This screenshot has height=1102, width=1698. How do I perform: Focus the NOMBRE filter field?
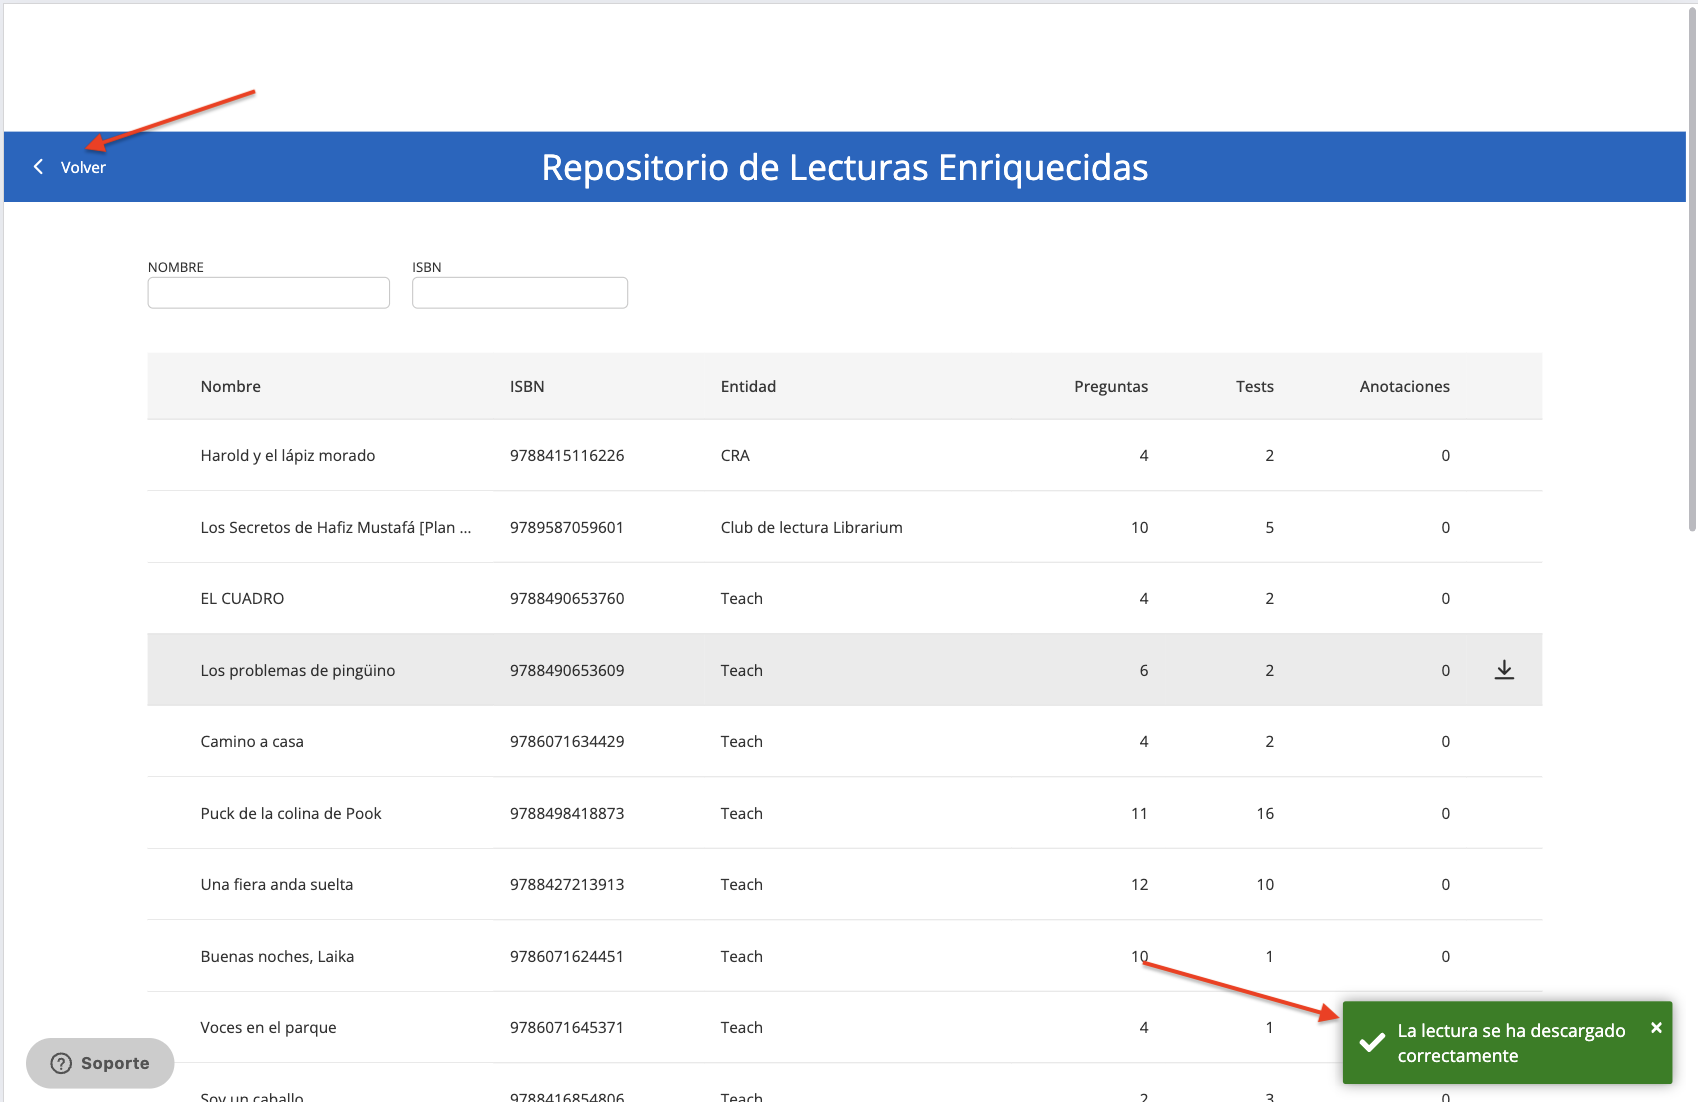(x=269, y=293)
